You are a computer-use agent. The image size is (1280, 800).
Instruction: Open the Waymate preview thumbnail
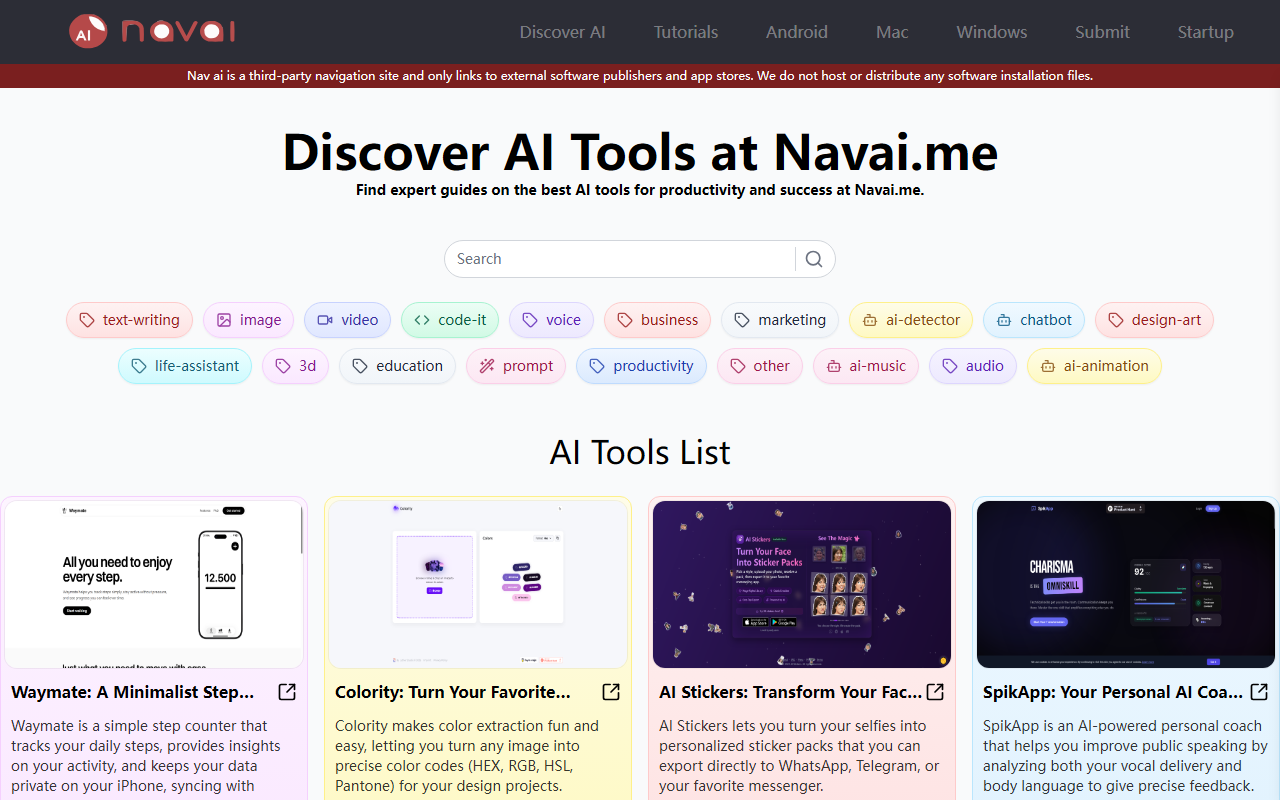click(154, 584)
